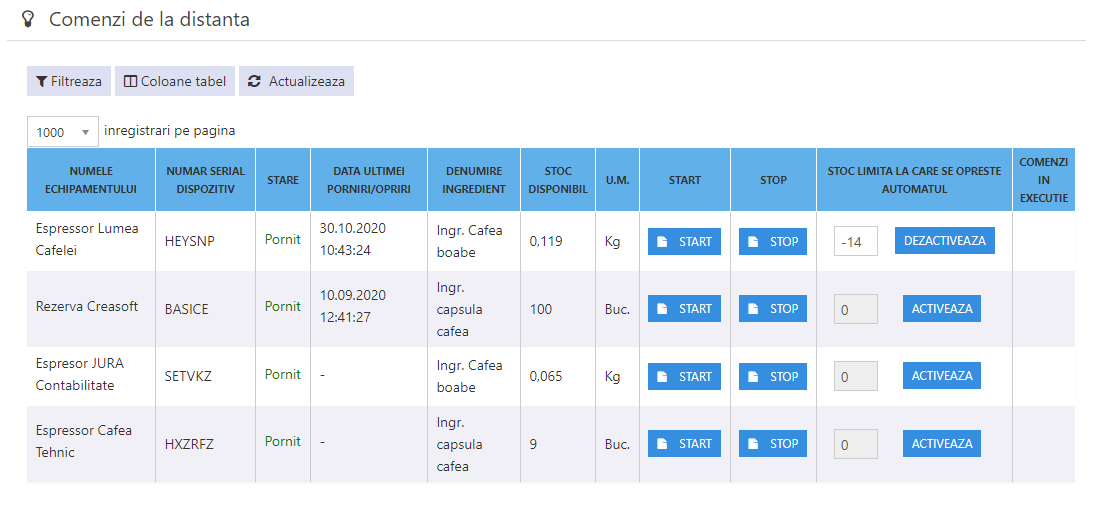Viewport: 1099px width, 511px height.
Task: Edit the -14 stock limit field
Action: (x=856, y=242)
